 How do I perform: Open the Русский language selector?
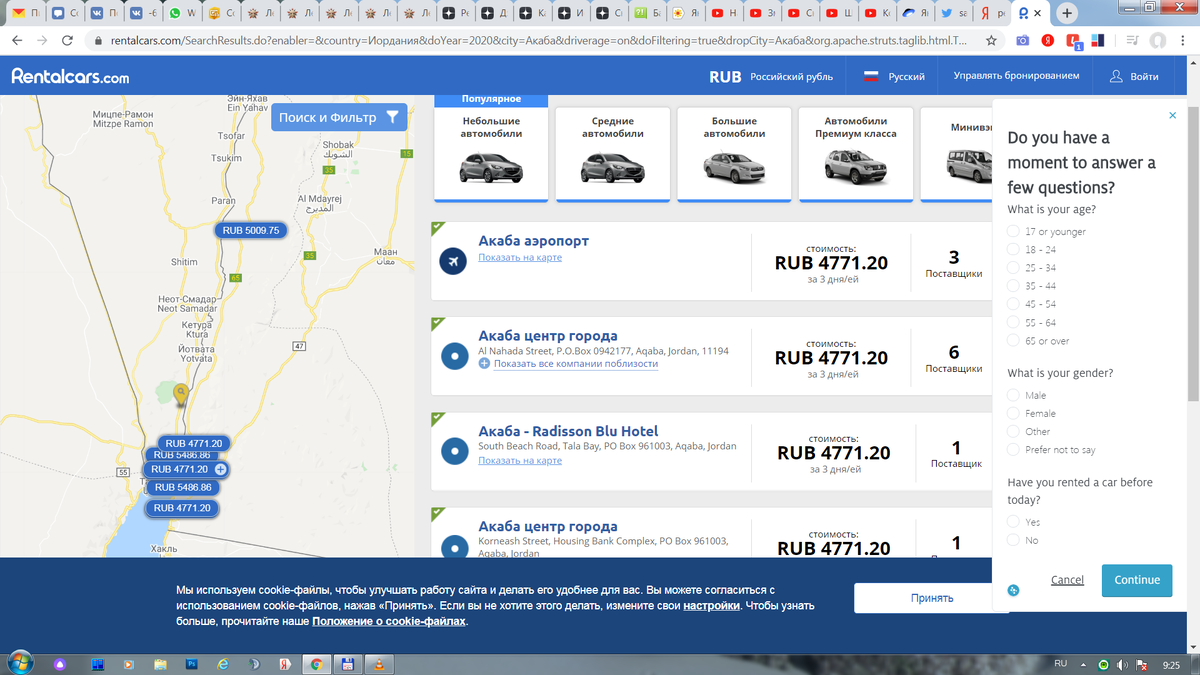point(894,76)
